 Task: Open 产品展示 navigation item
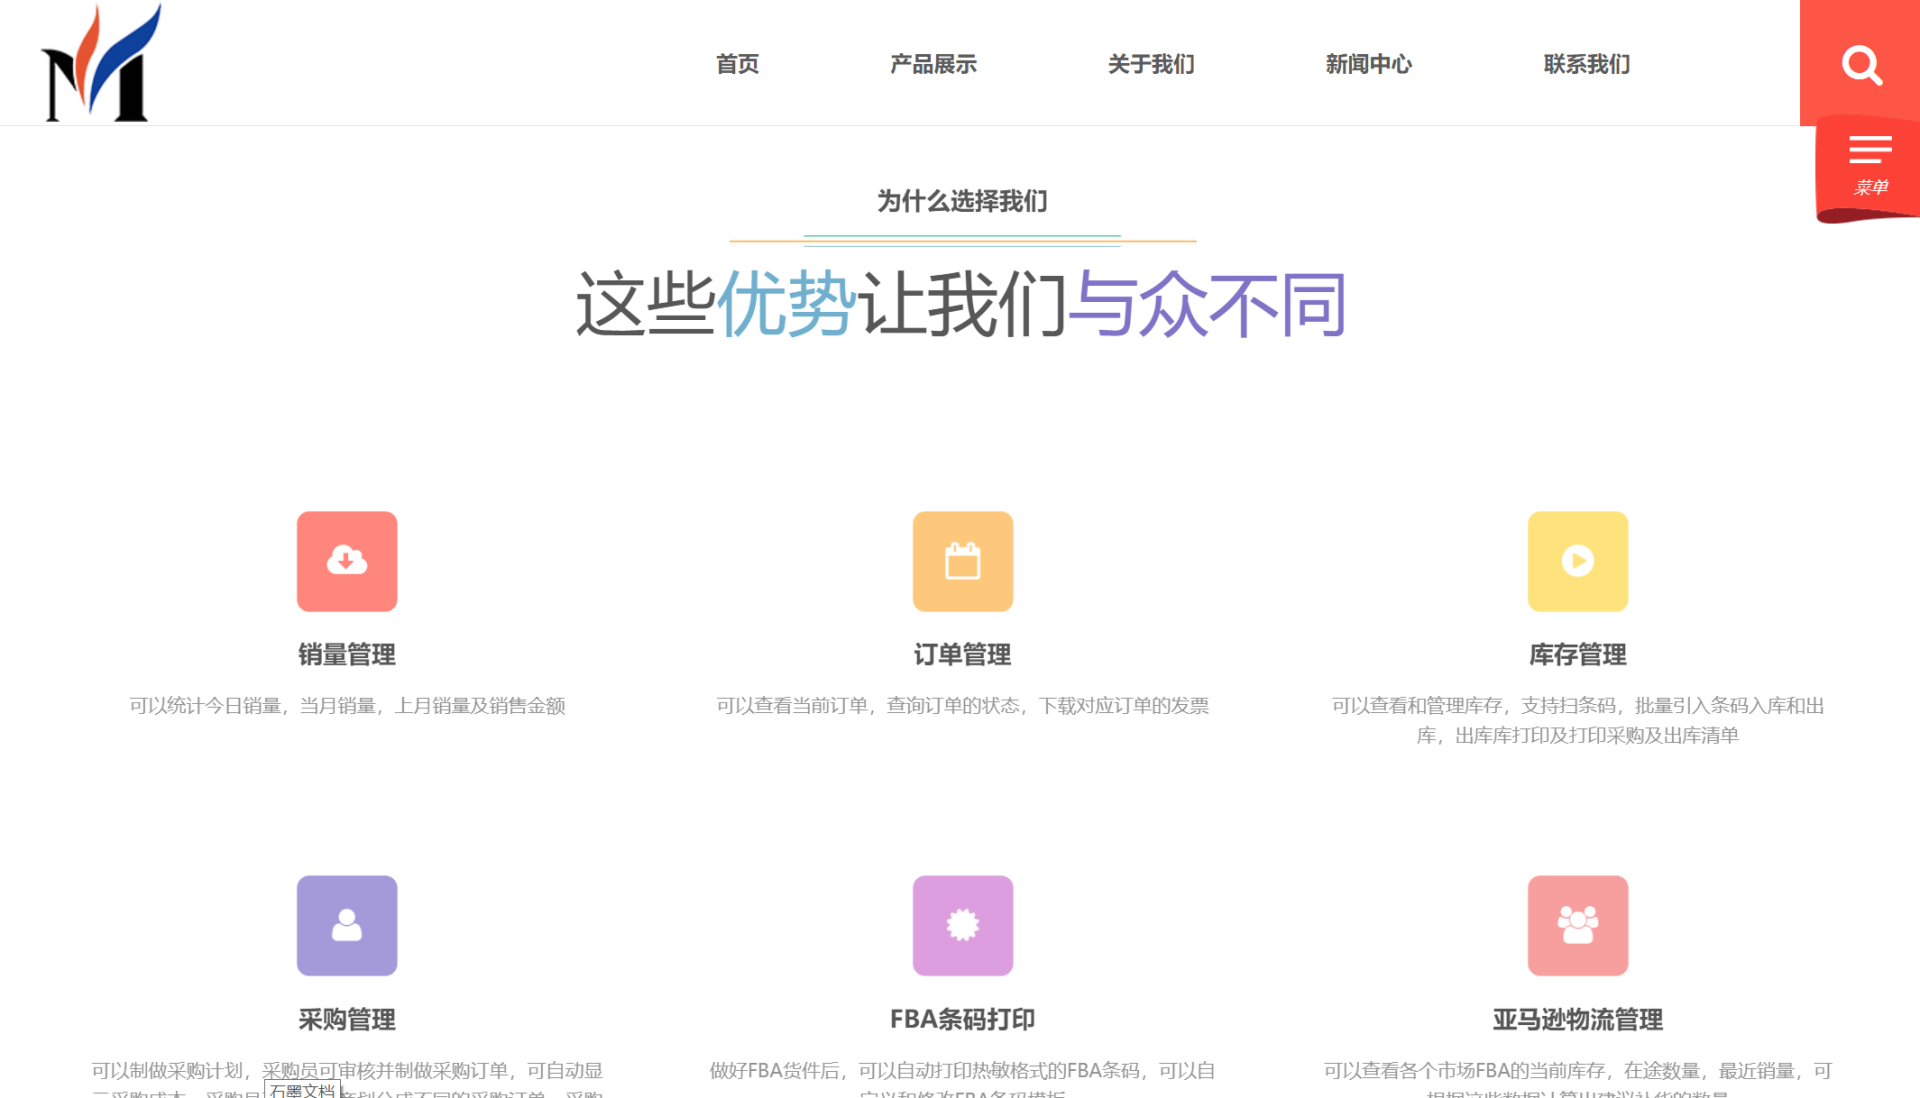933,64
